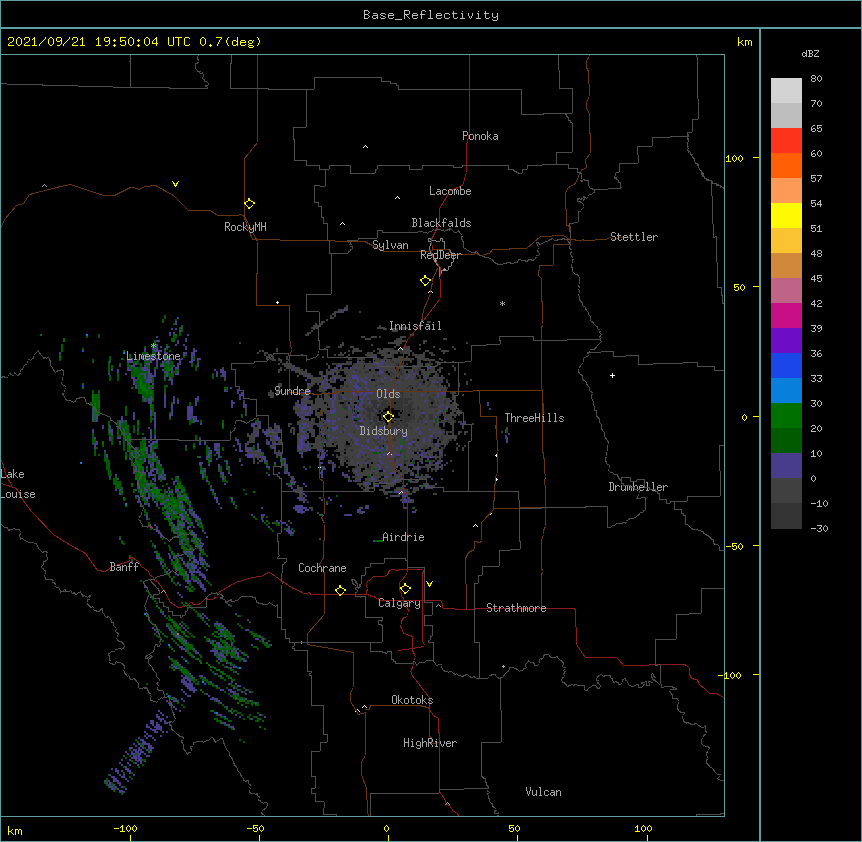Pick the darkest -30 to -10 dBZ swatch
The image size is (862, 842).
(x=786, y=516)
